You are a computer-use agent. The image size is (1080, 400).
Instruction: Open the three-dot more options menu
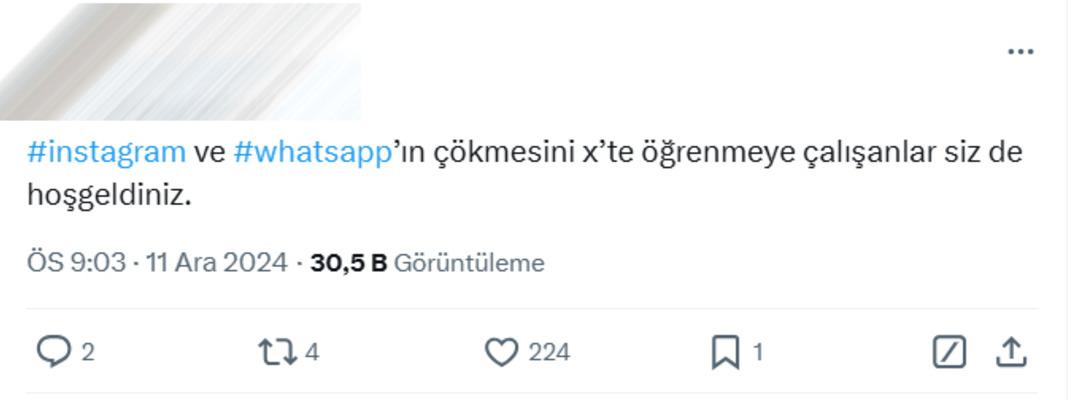point(1020,52)
